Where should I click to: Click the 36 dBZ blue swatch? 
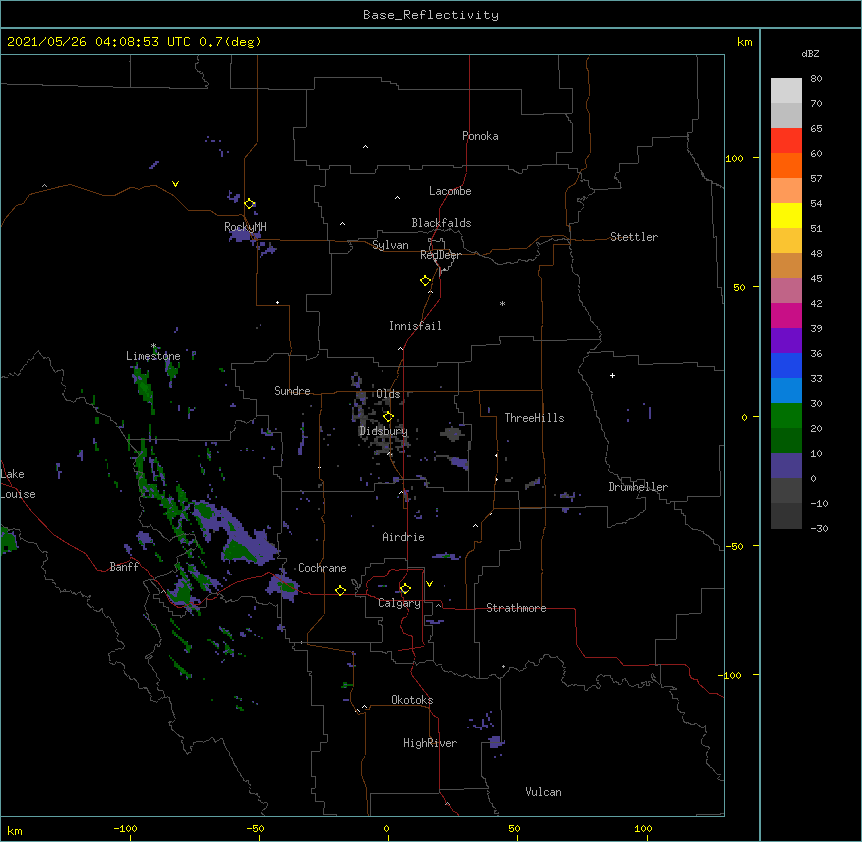pos(786,365)
